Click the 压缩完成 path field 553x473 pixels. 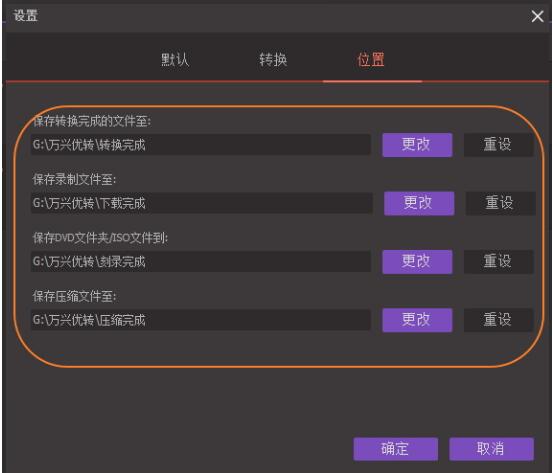point(201,320)
